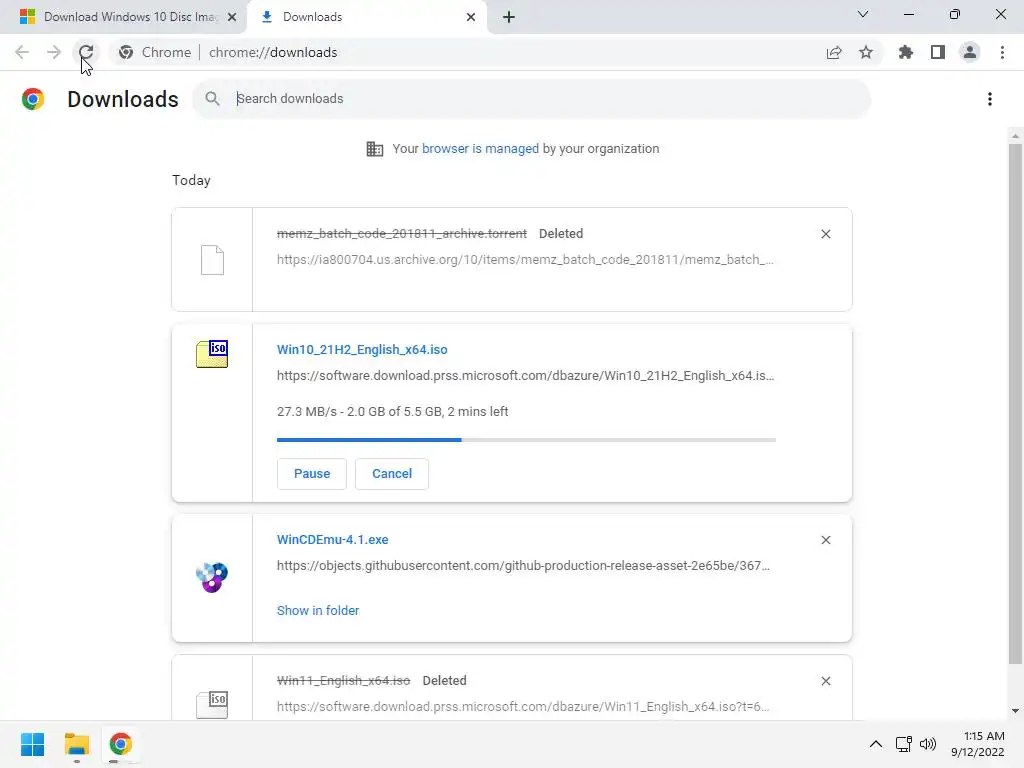This screenshot has height=768, width=1024.
Task: Open Chrome extensions puzzle icon
Action: point(906,52)
